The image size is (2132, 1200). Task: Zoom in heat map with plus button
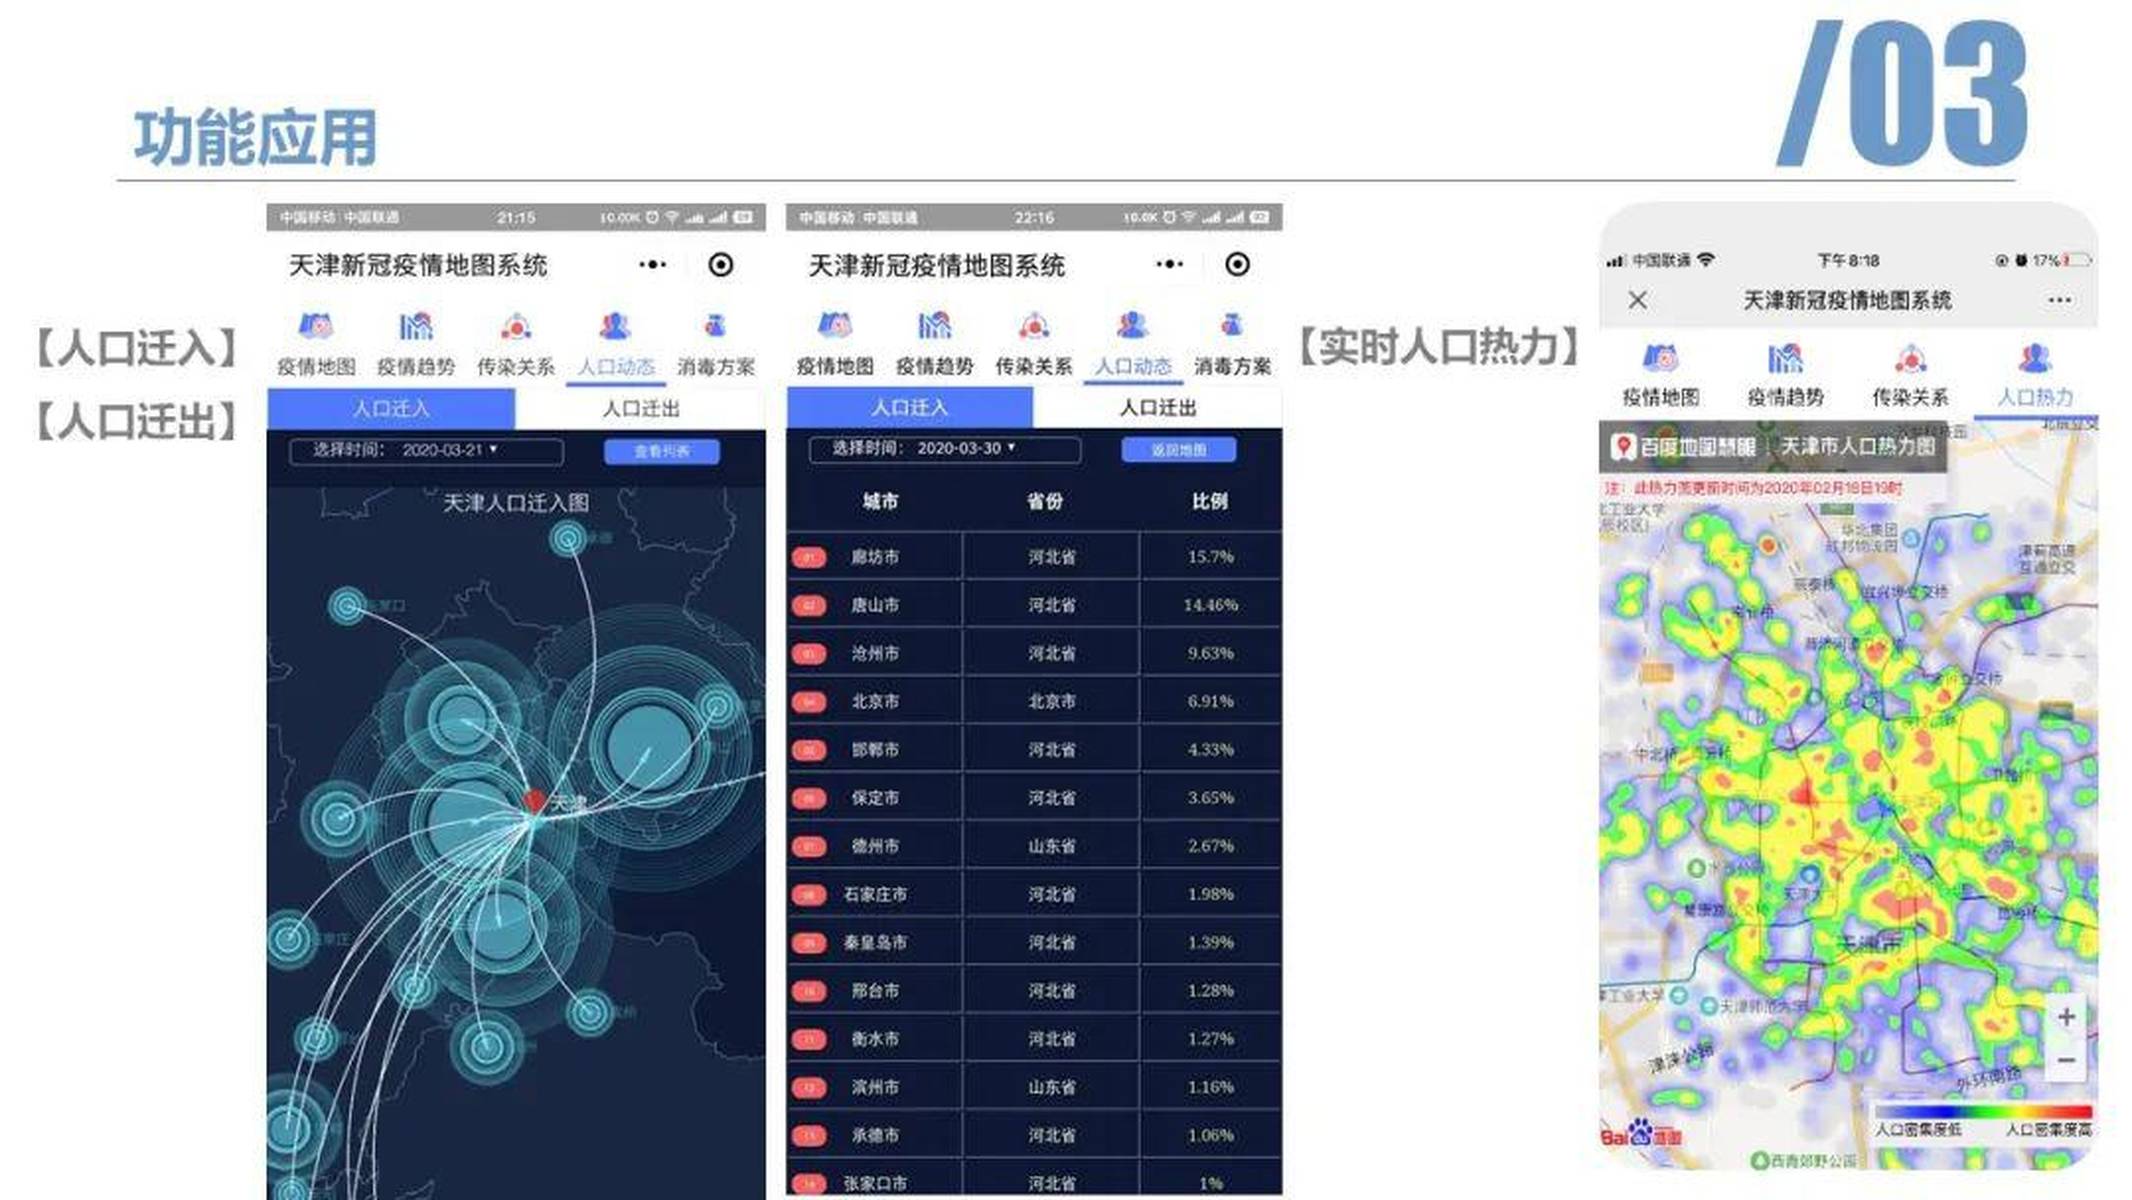pyautogui.click(x=2066, y=1017)
